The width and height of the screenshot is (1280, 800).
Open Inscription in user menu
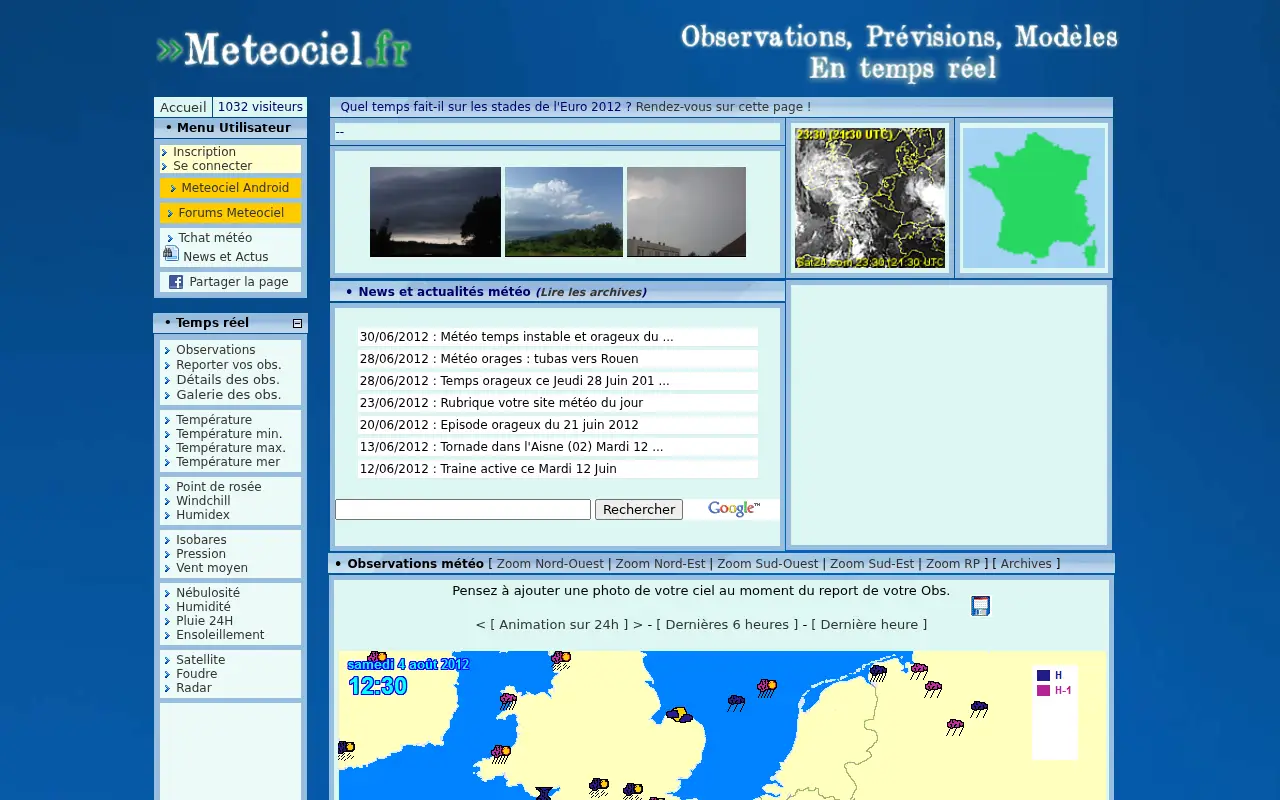click(x=204, y=152)
